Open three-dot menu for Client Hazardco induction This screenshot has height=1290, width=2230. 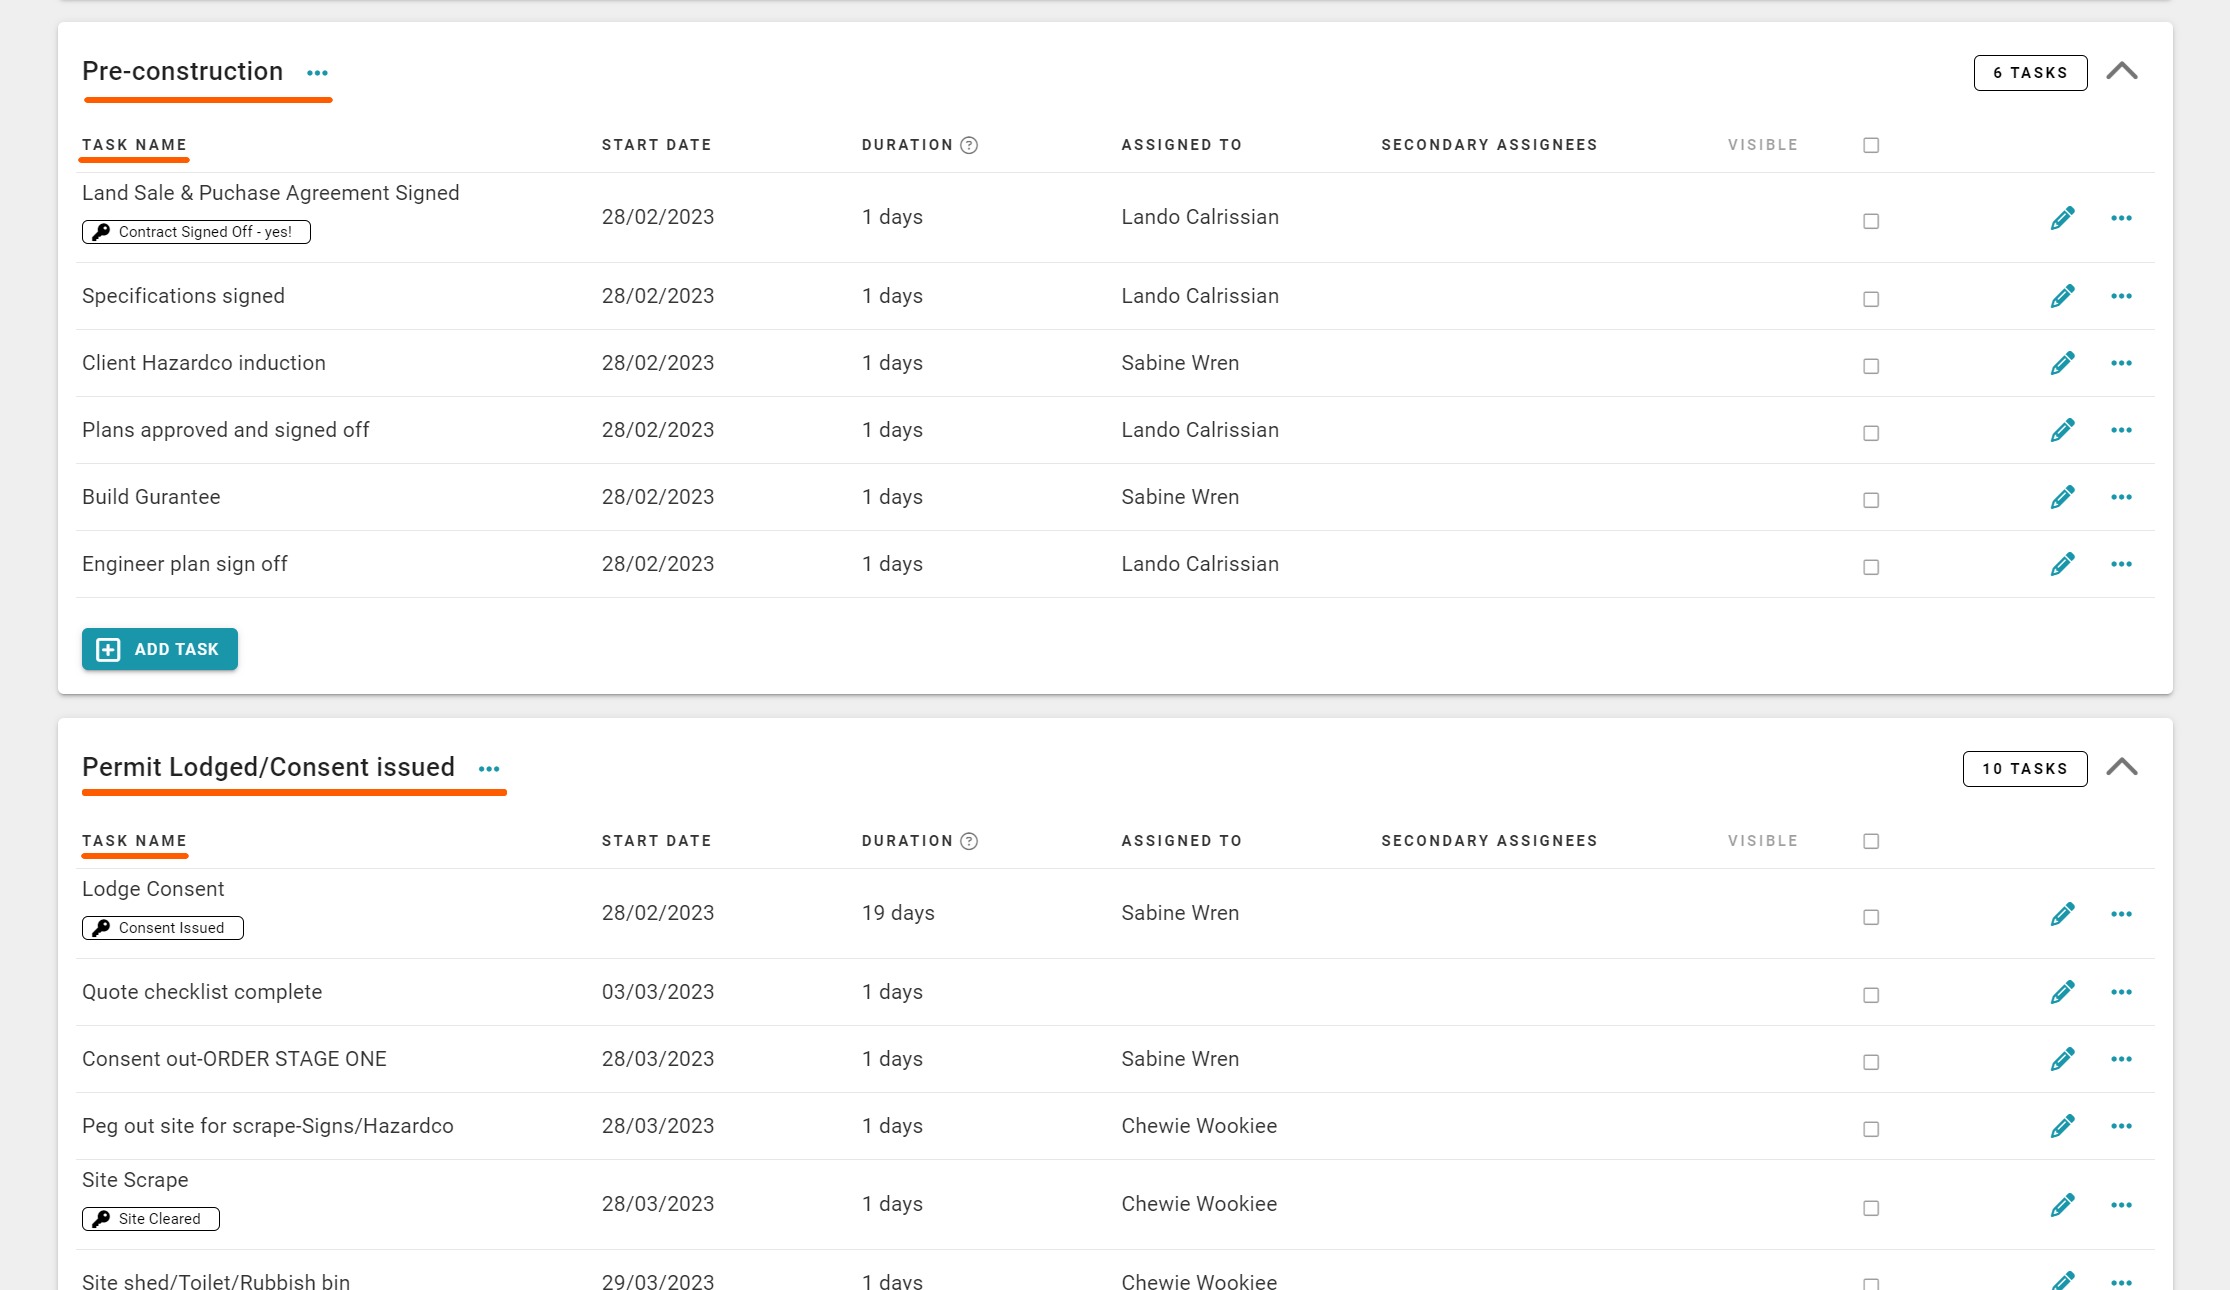2121,363
